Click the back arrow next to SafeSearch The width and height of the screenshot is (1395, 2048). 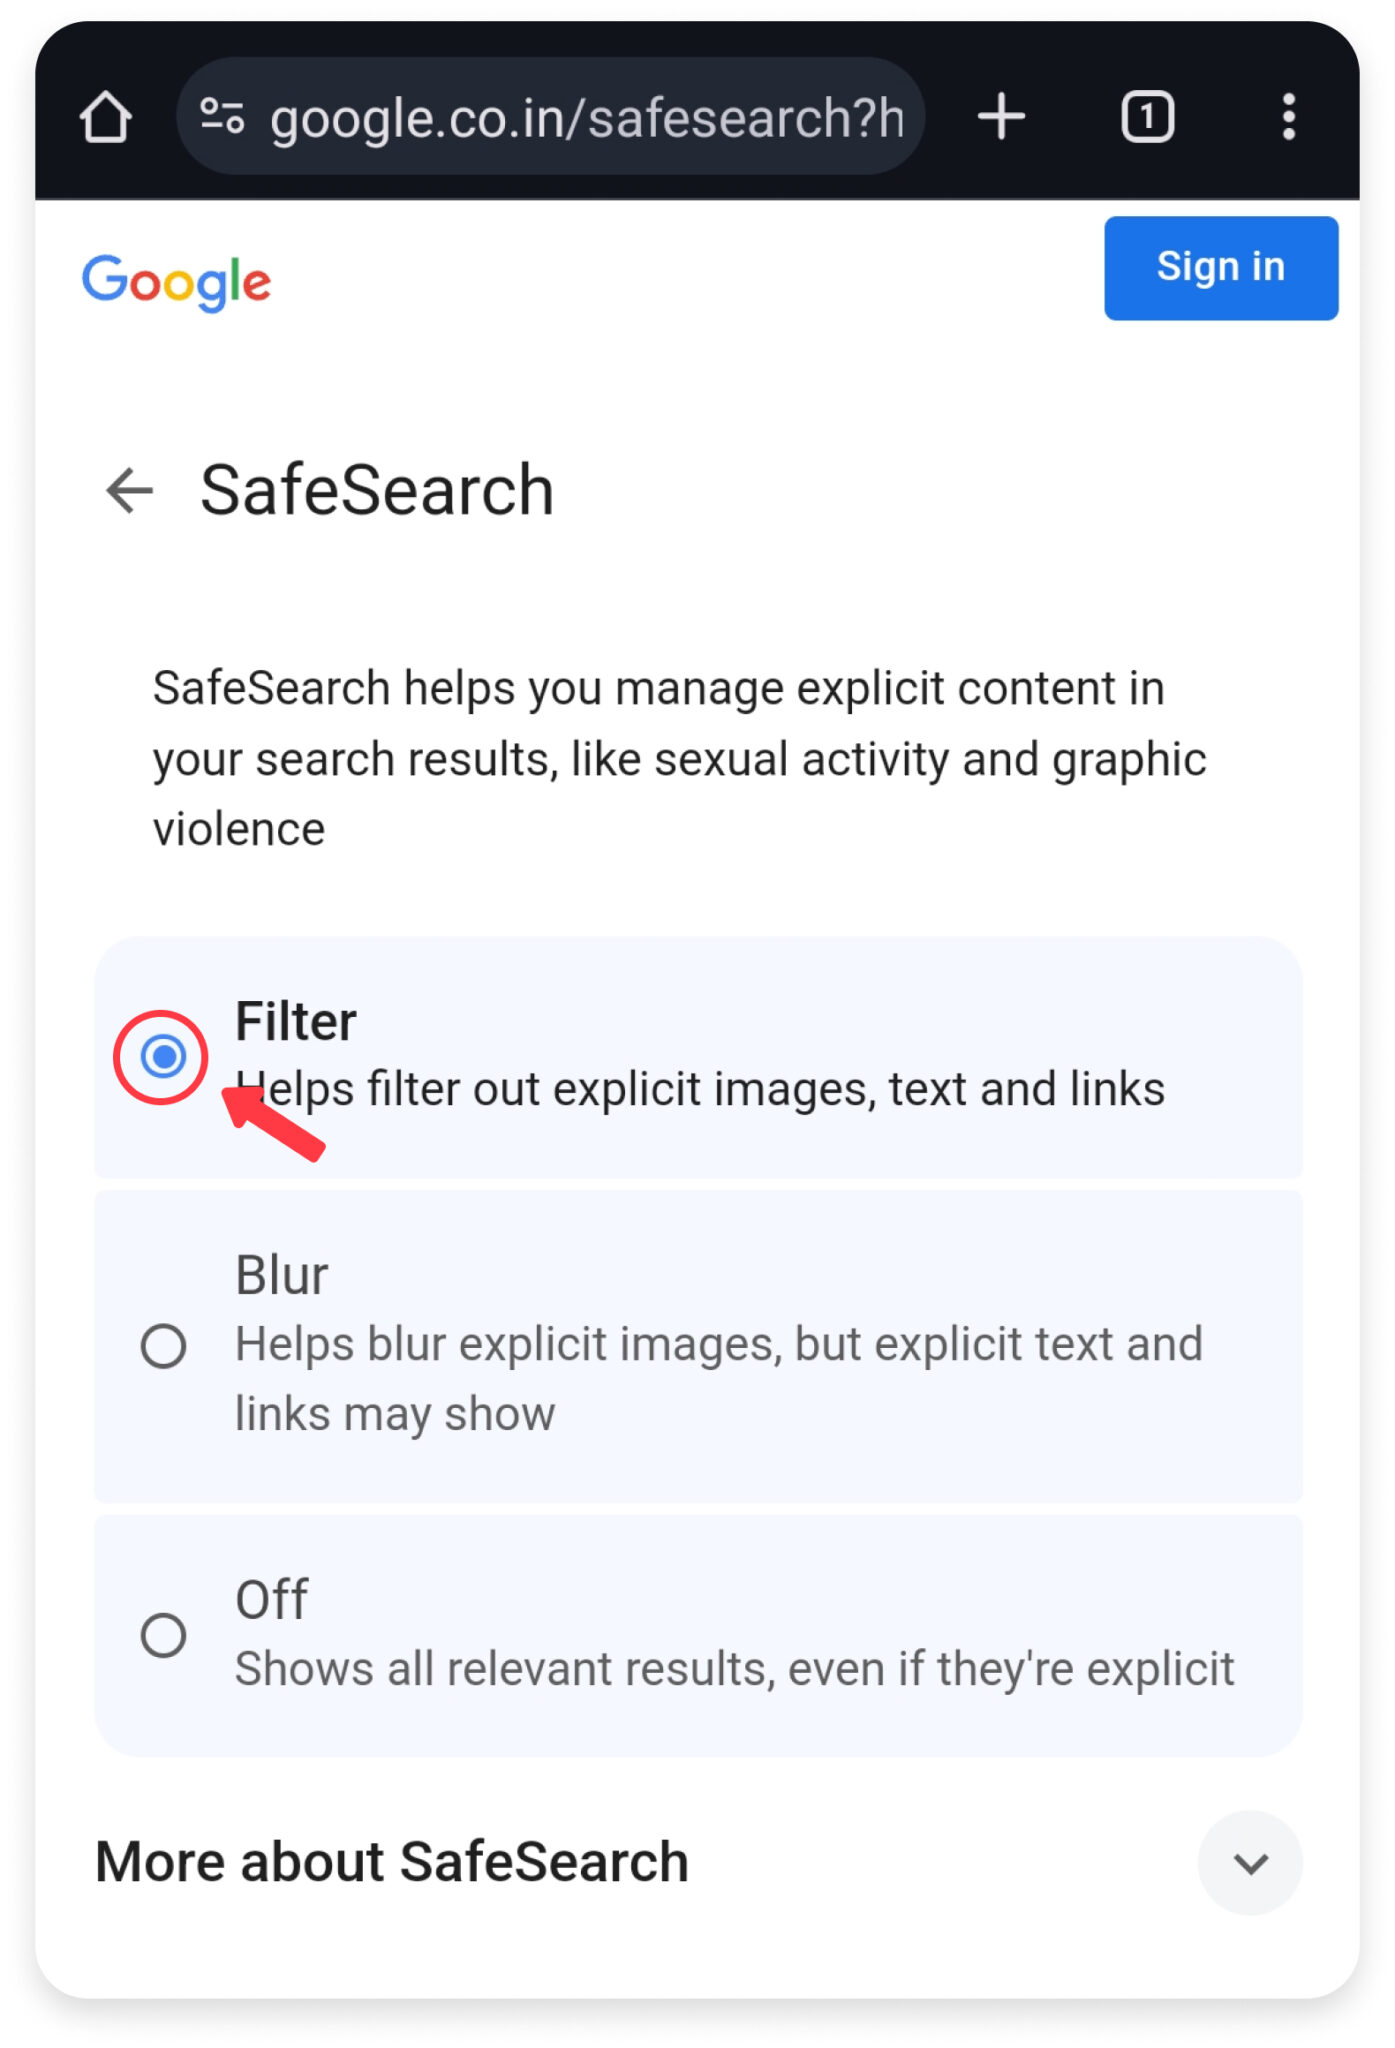127,489
